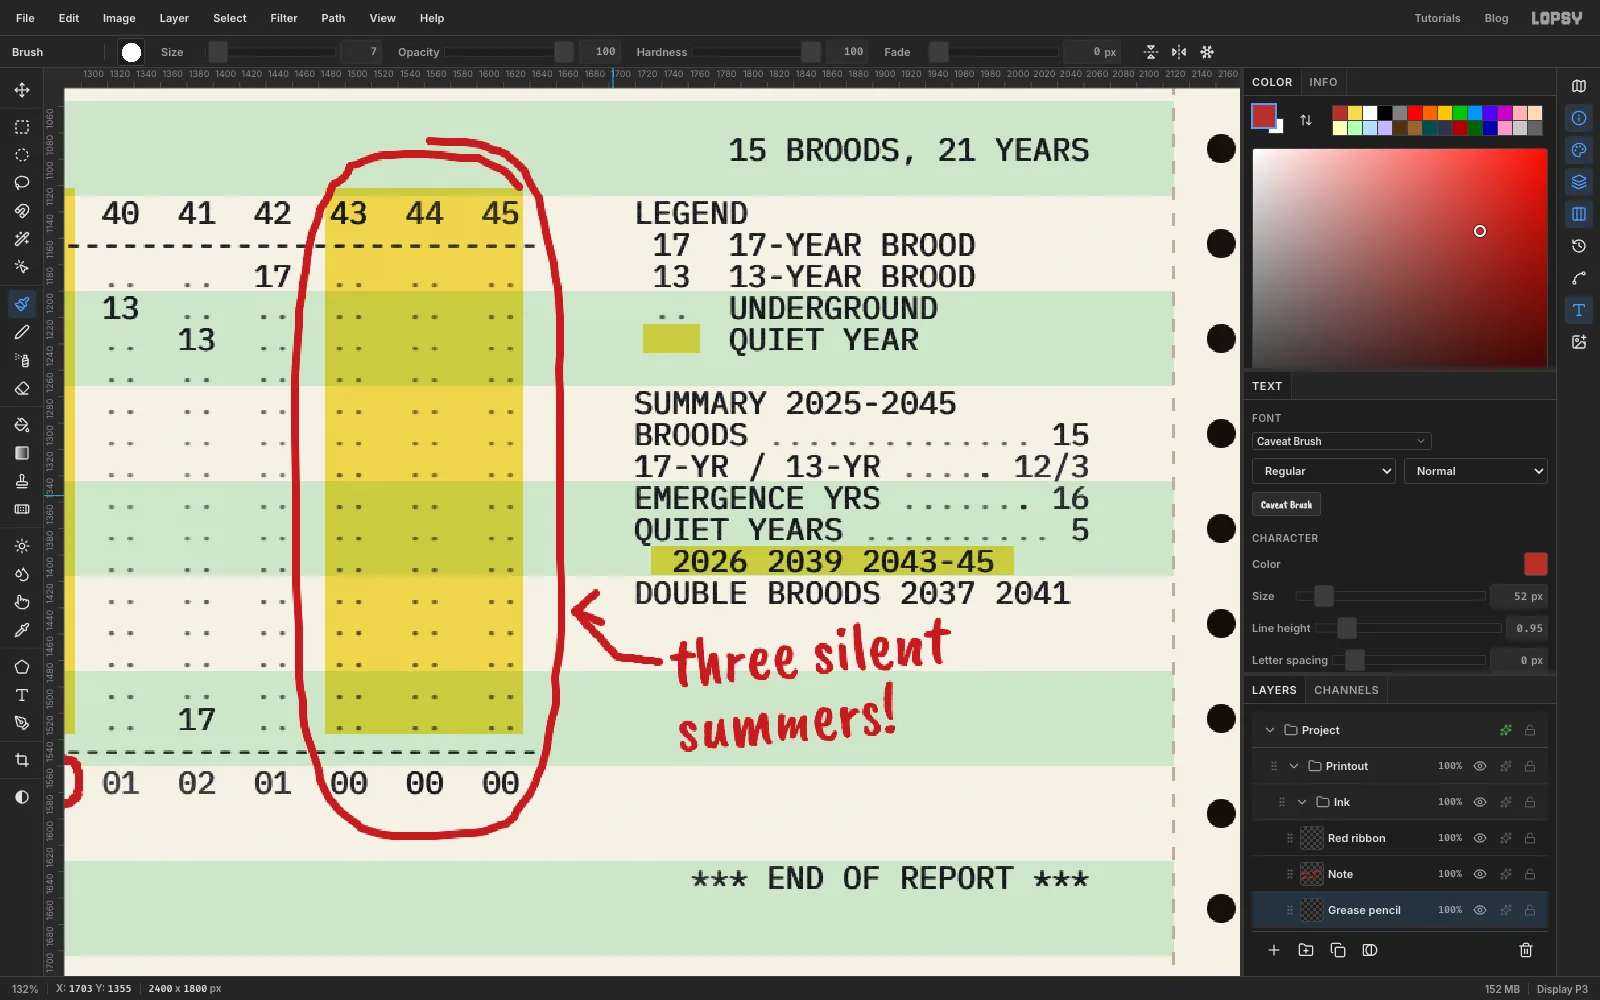Viewport: 1600px width, 1000px height.
Task: Adjust the Line height slider
Action: click(x=1408, y=628)
